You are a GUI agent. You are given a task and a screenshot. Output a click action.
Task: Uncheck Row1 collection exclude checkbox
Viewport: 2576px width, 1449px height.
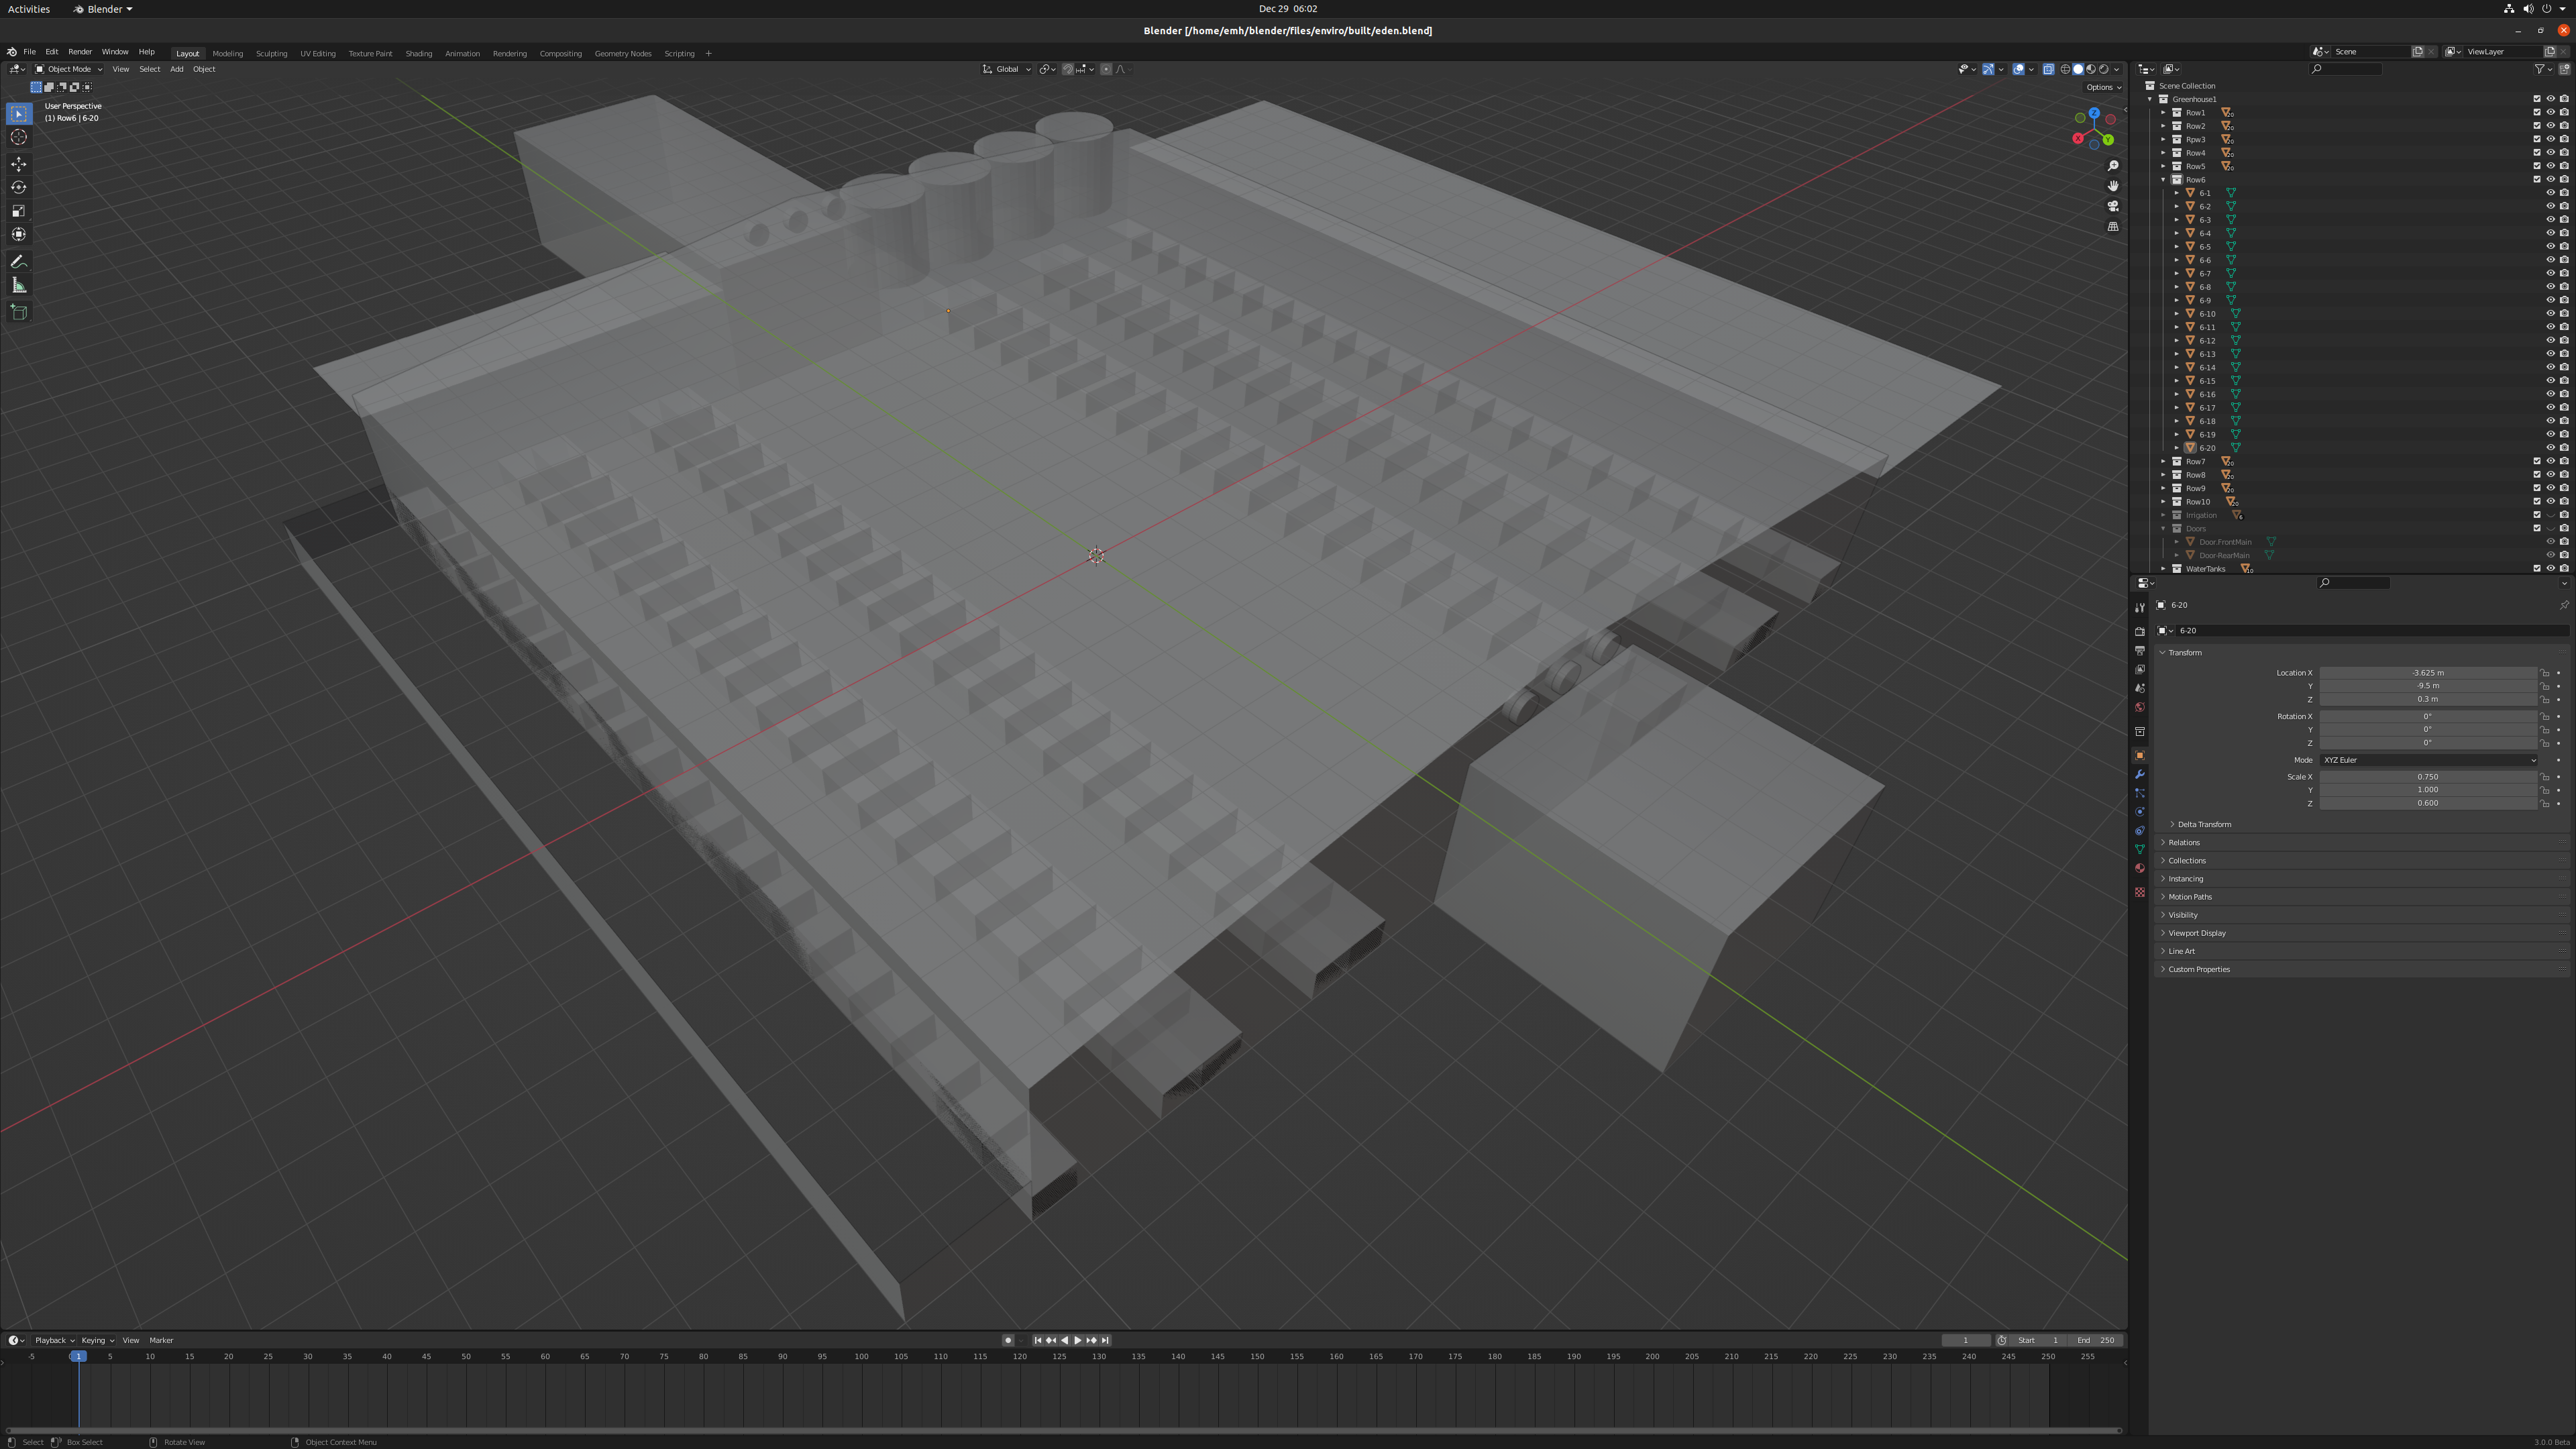(2537, 112)
